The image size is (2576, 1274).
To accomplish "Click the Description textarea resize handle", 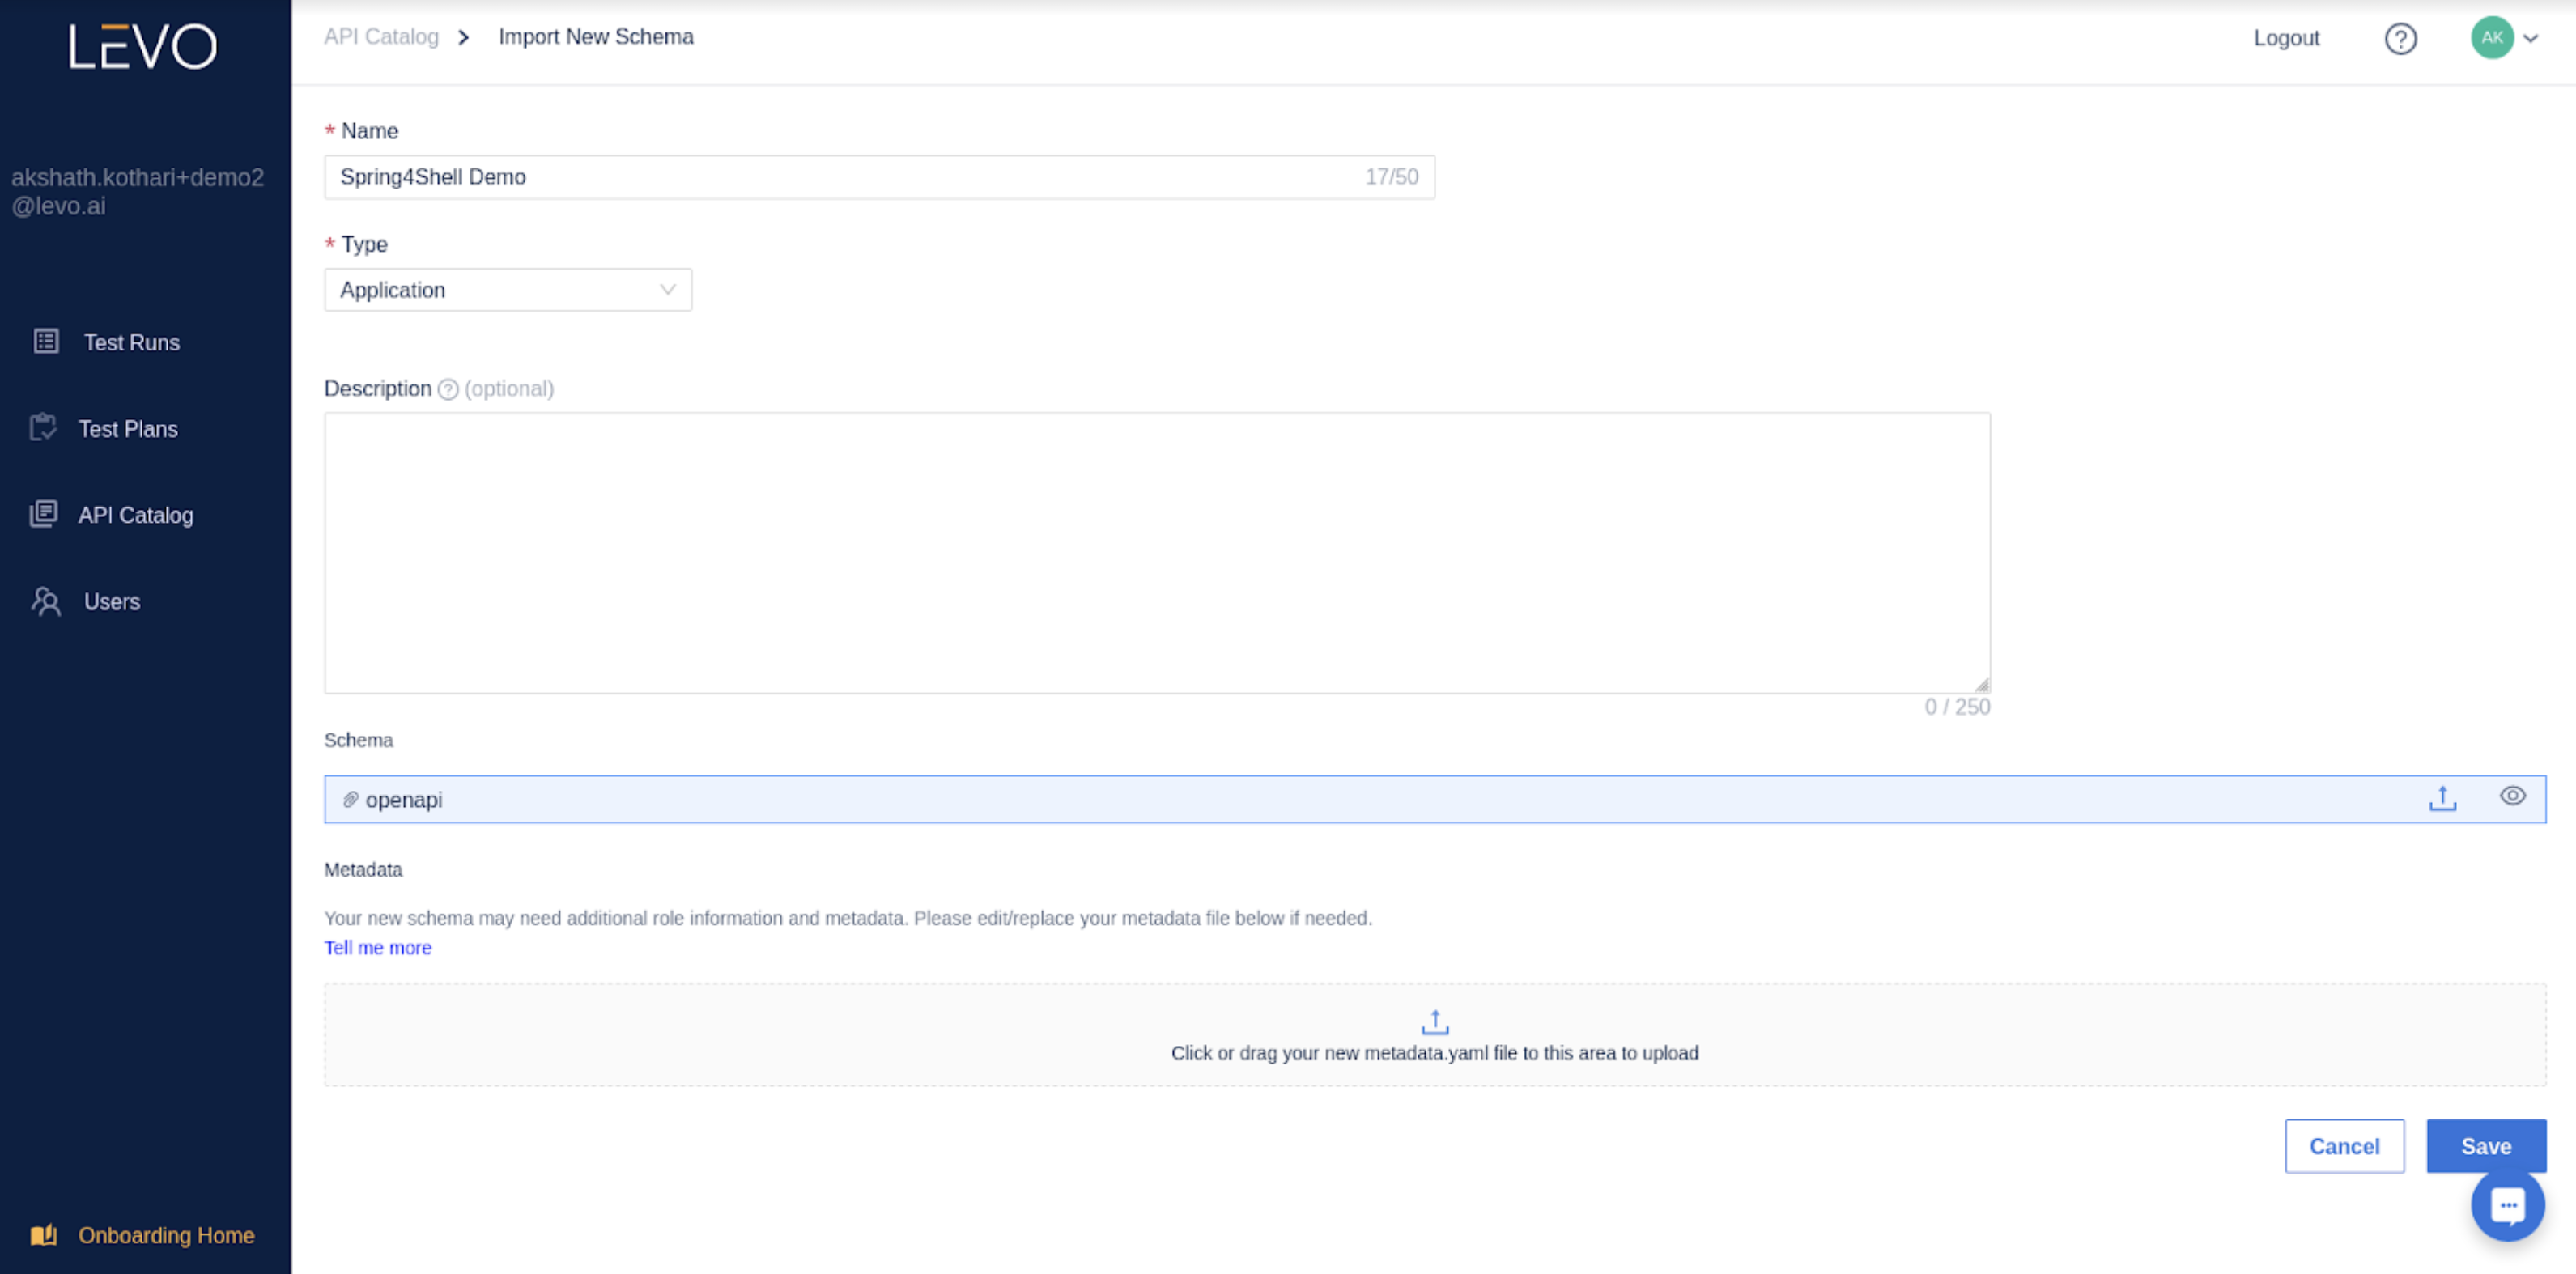I will click(1981, 685).
